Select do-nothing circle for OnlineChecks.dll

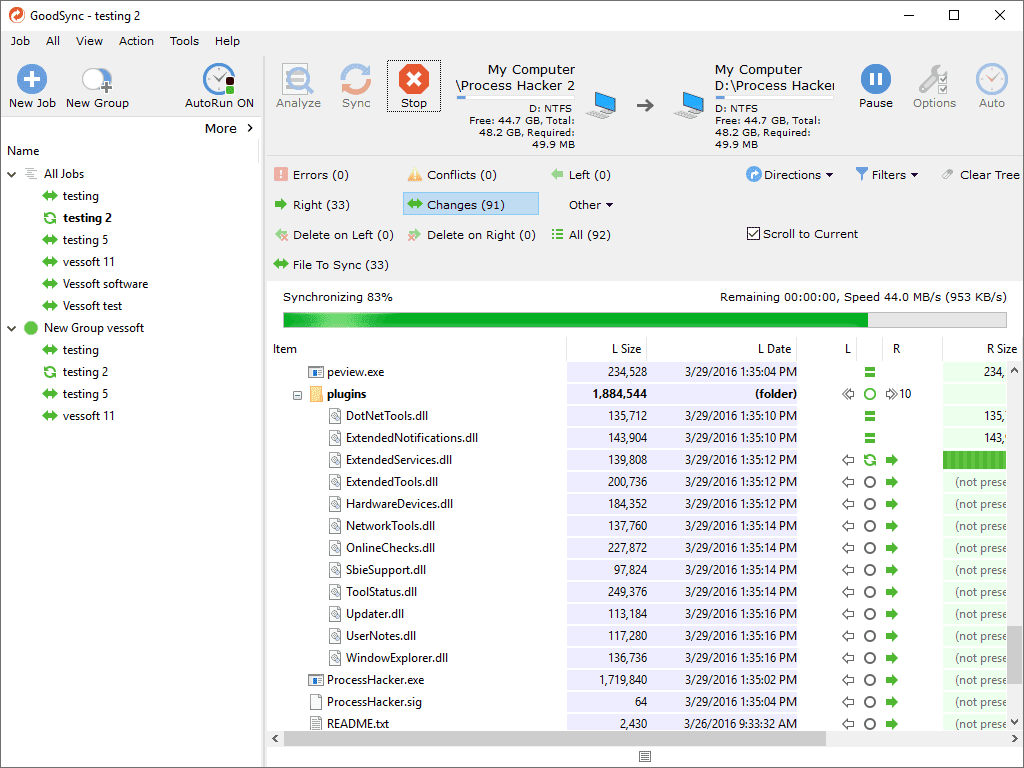tap(869, 548)
